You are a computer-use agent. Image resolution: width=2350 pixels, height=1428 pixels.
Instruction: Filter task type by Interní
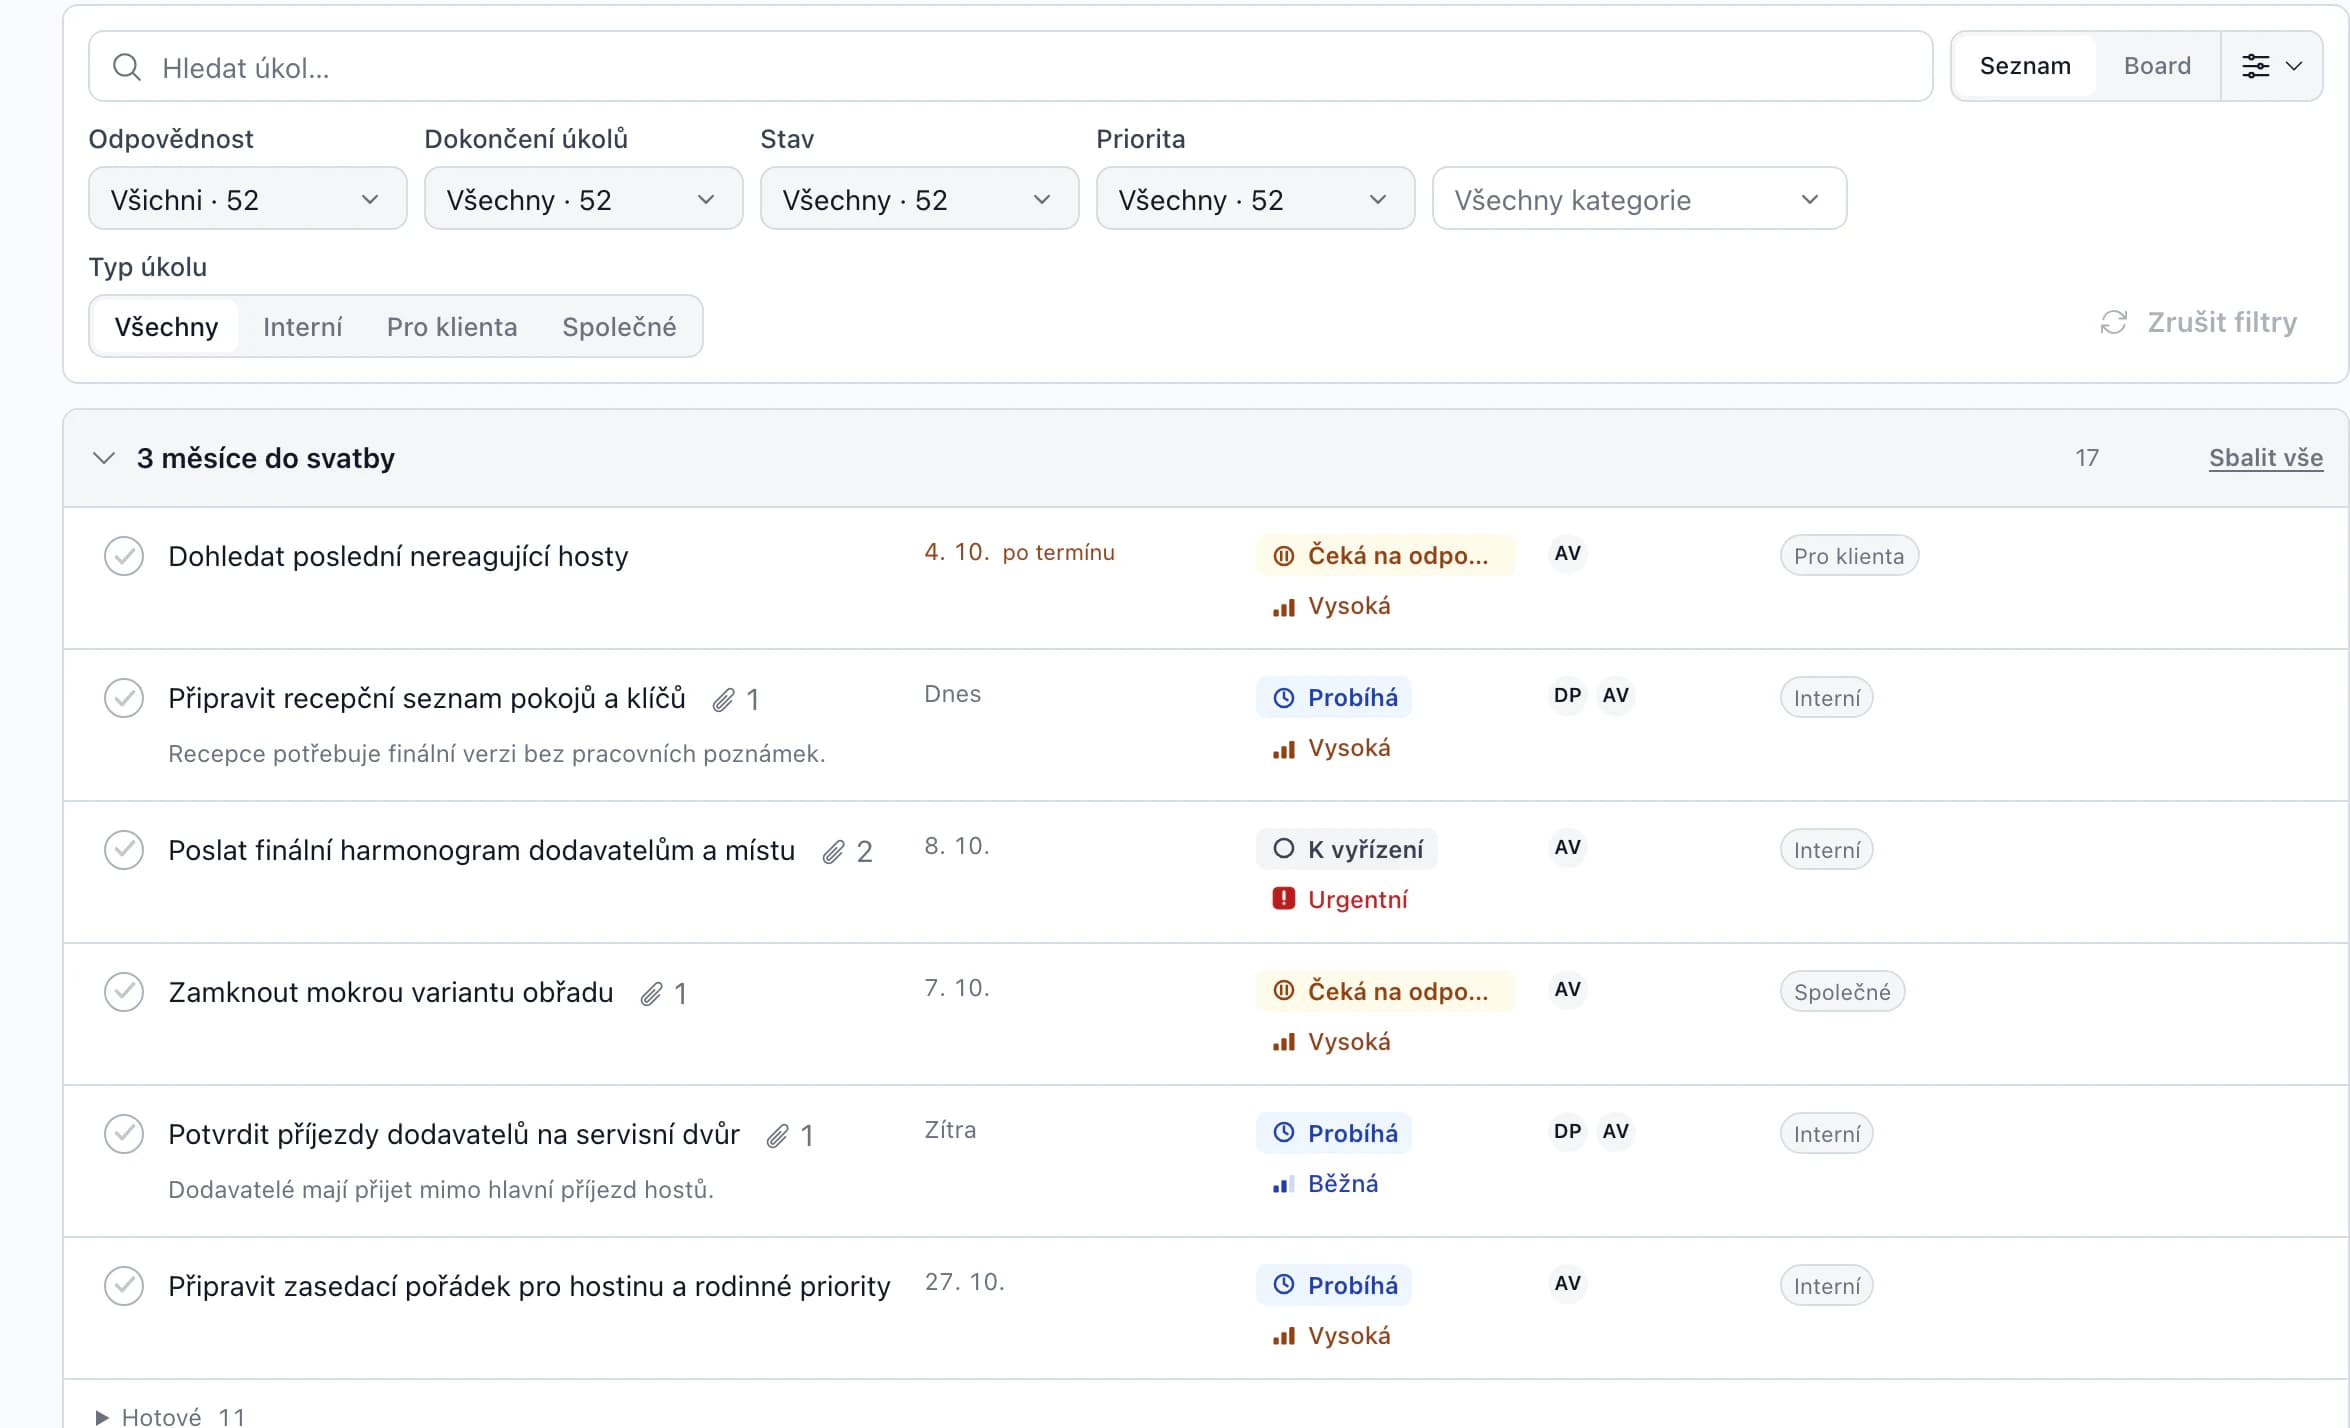[x=303, y=326]
